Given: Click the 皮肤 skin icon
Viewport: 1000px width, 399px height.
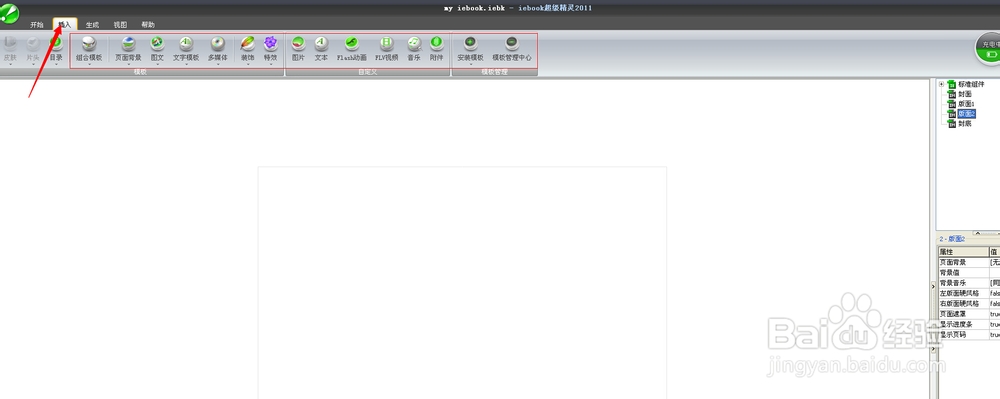Looking at the screenshot, I should coord(10,43).
